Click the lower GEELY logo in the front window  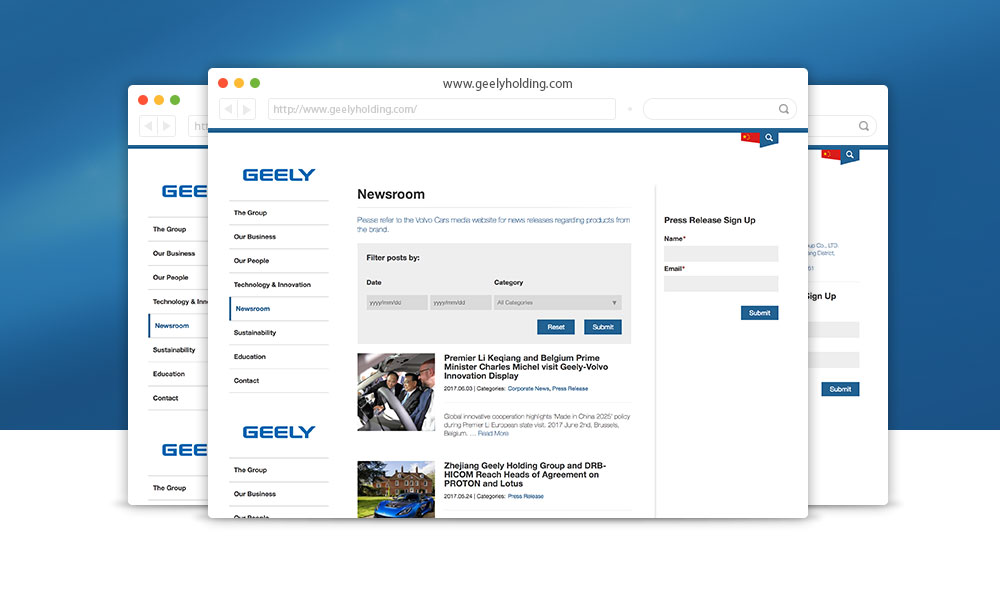(x=279, y=432)
